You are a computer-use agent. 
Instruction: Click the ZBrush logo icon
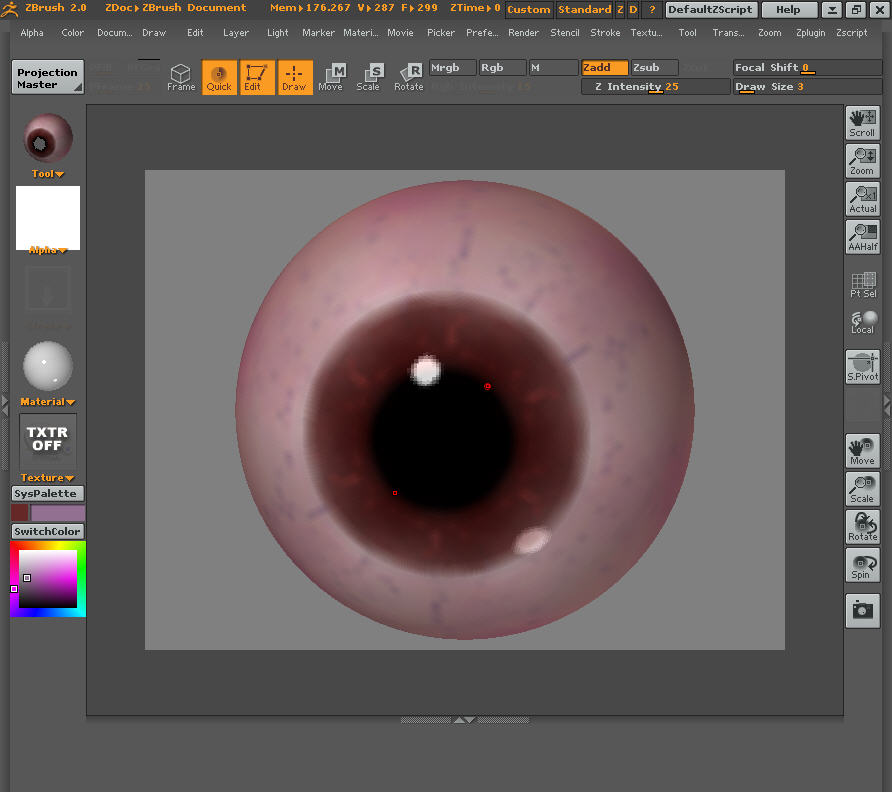coord(10,9)
